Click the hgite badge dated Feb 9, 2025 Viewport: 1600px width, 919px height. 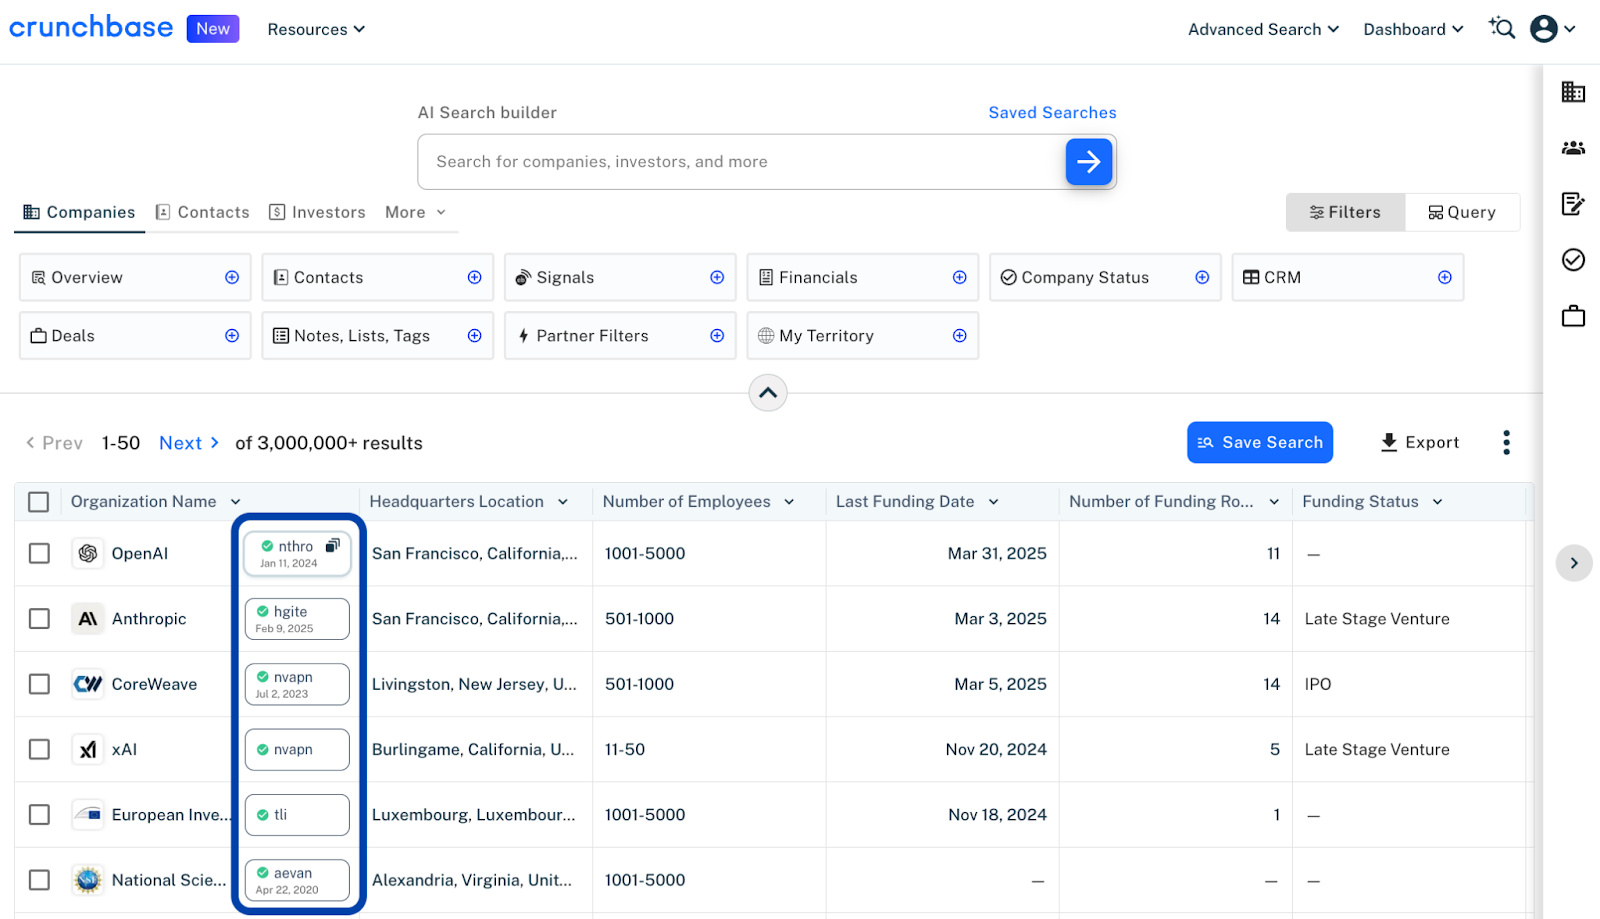coord(297,619)
